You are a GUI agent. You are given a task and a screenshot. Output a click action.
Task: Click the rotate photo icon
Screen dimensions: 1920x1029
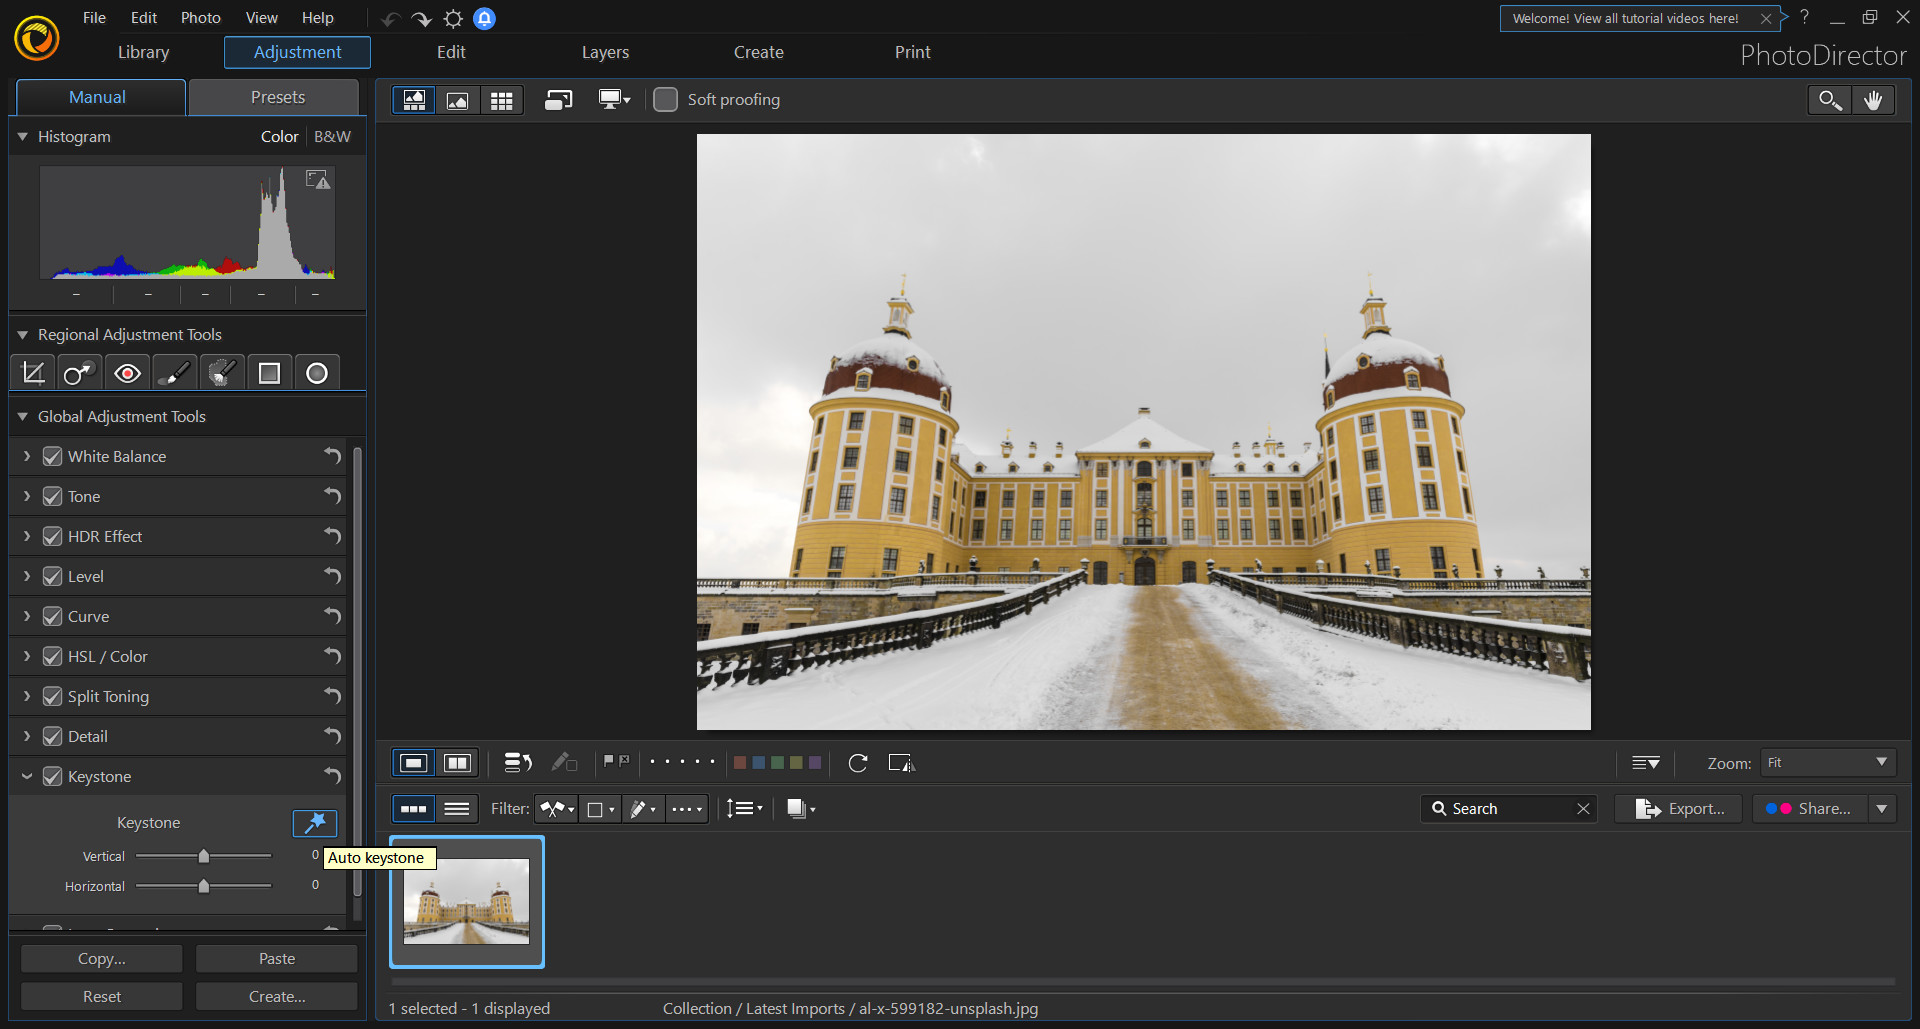[x=857, y=763]
